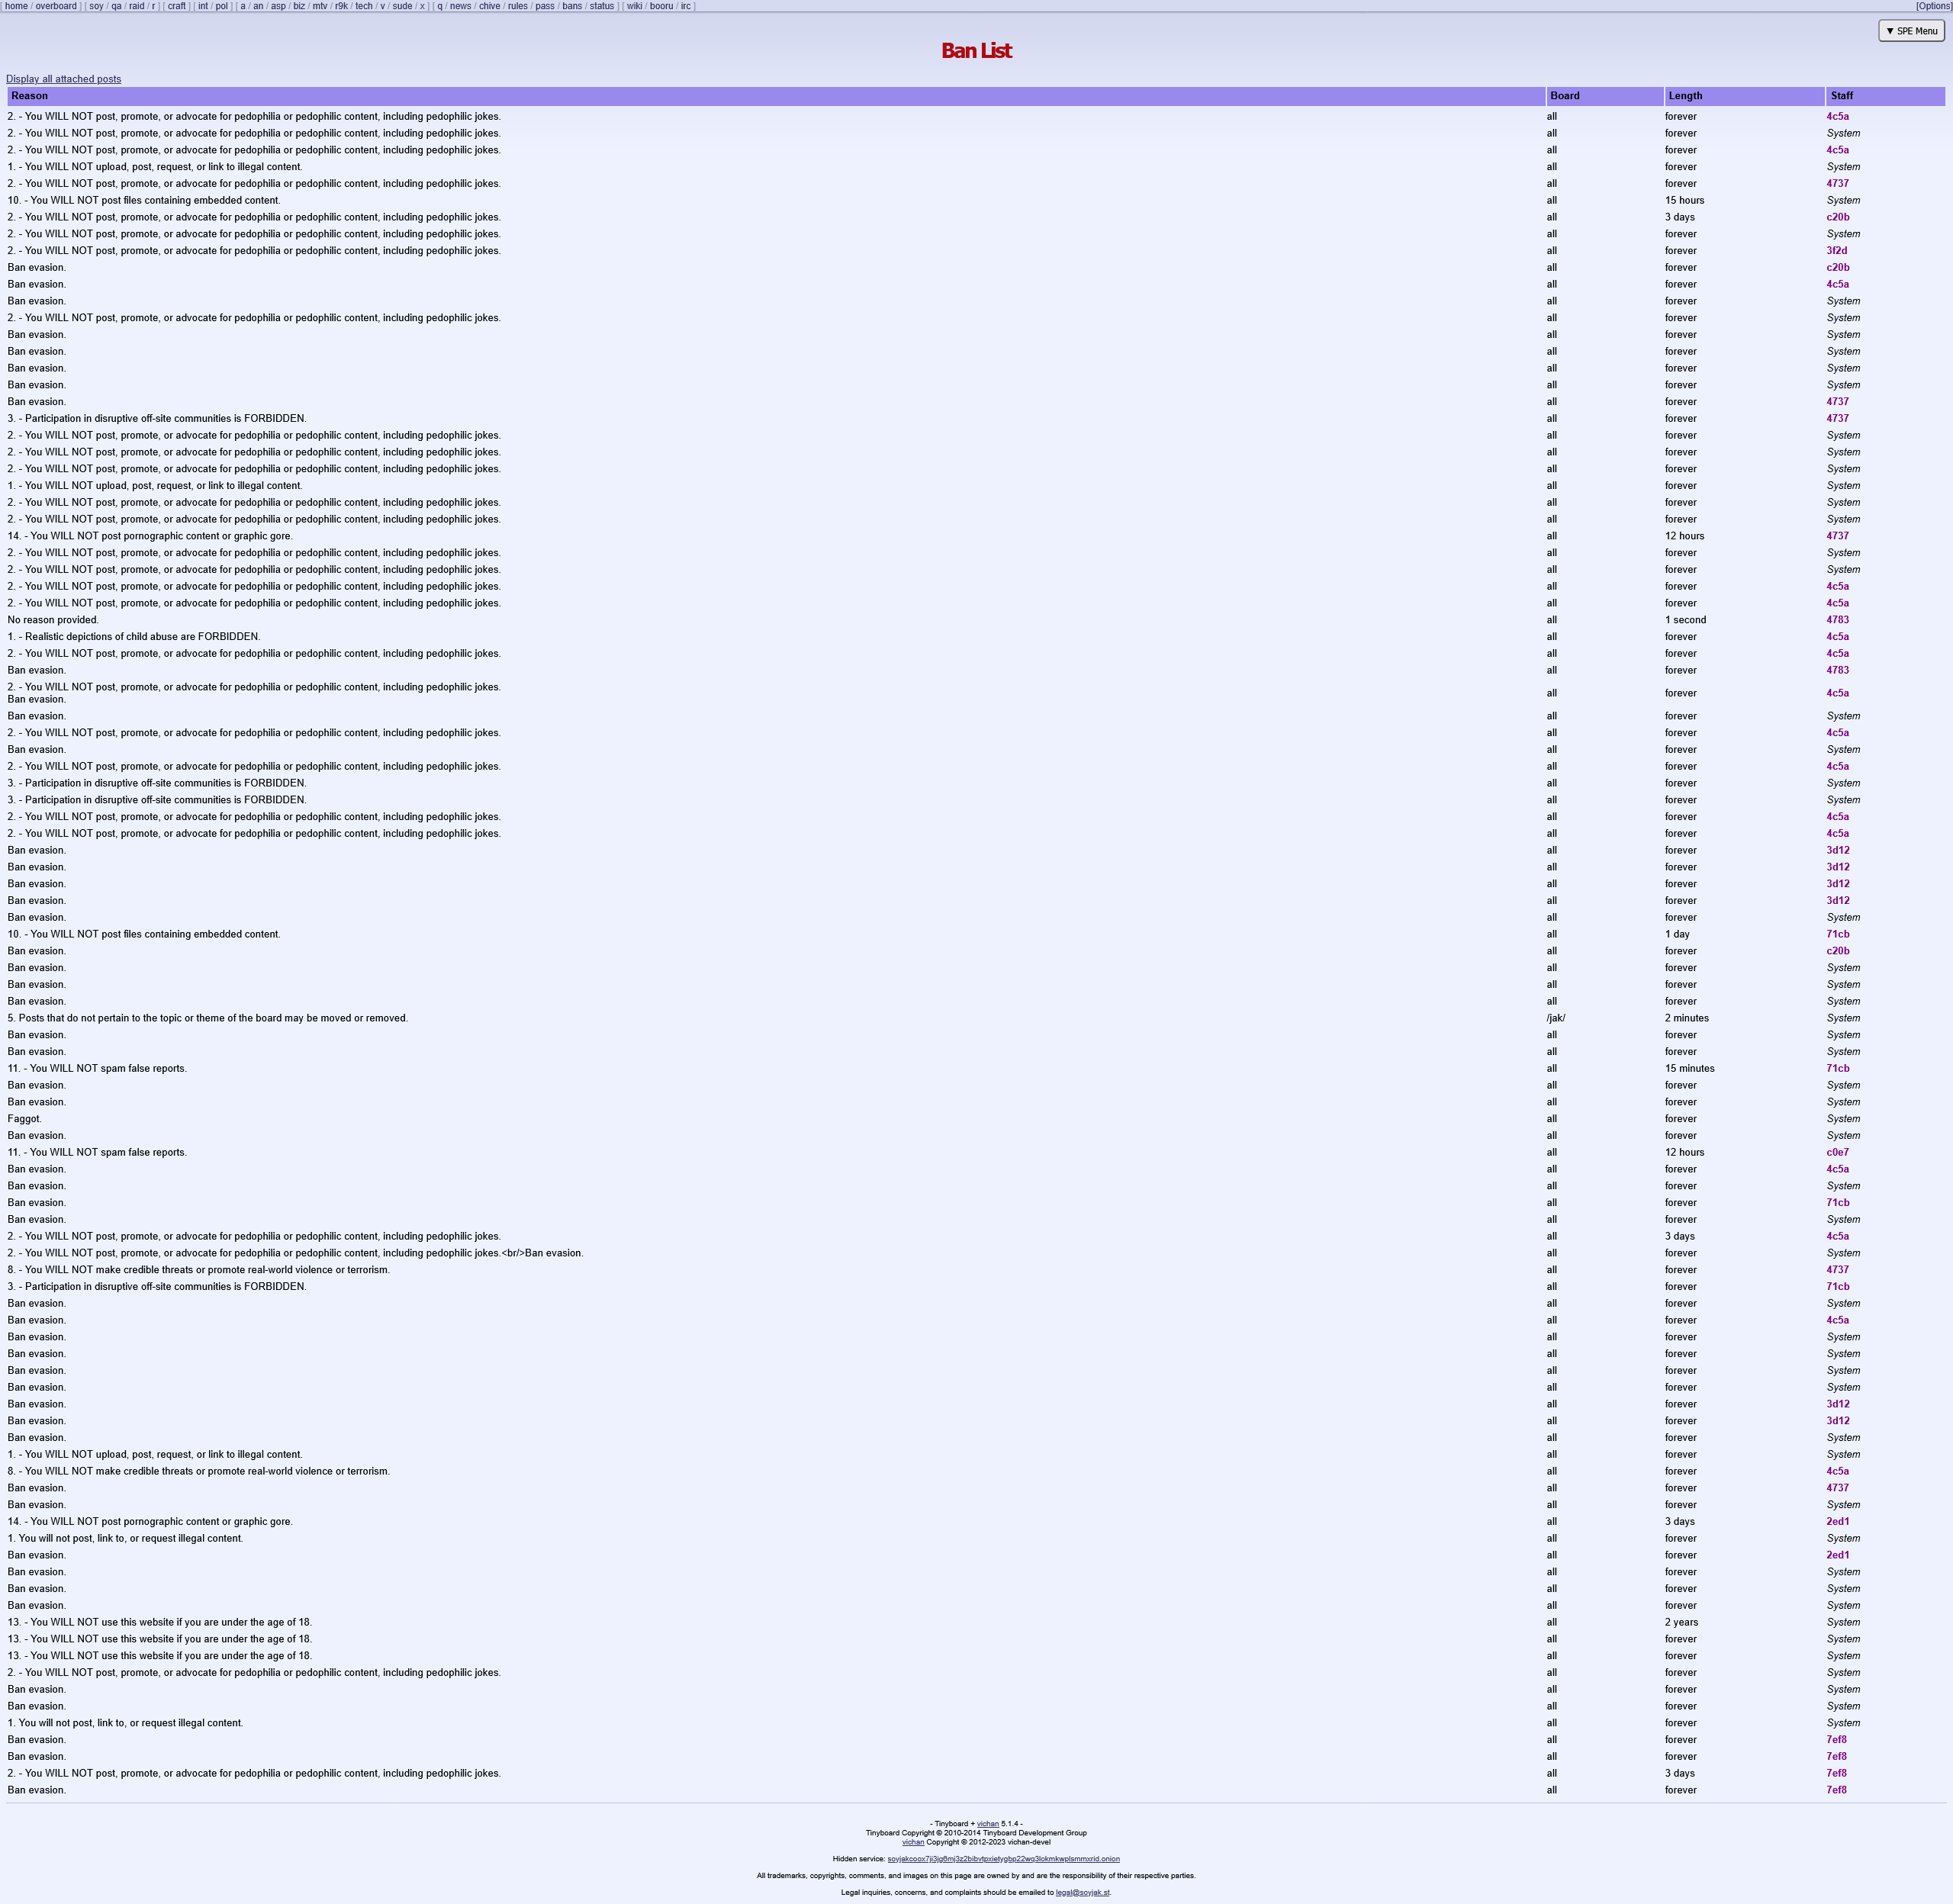Navigate to the soy board
The image size is (1953, 1904).
click(x=96, y=6)
